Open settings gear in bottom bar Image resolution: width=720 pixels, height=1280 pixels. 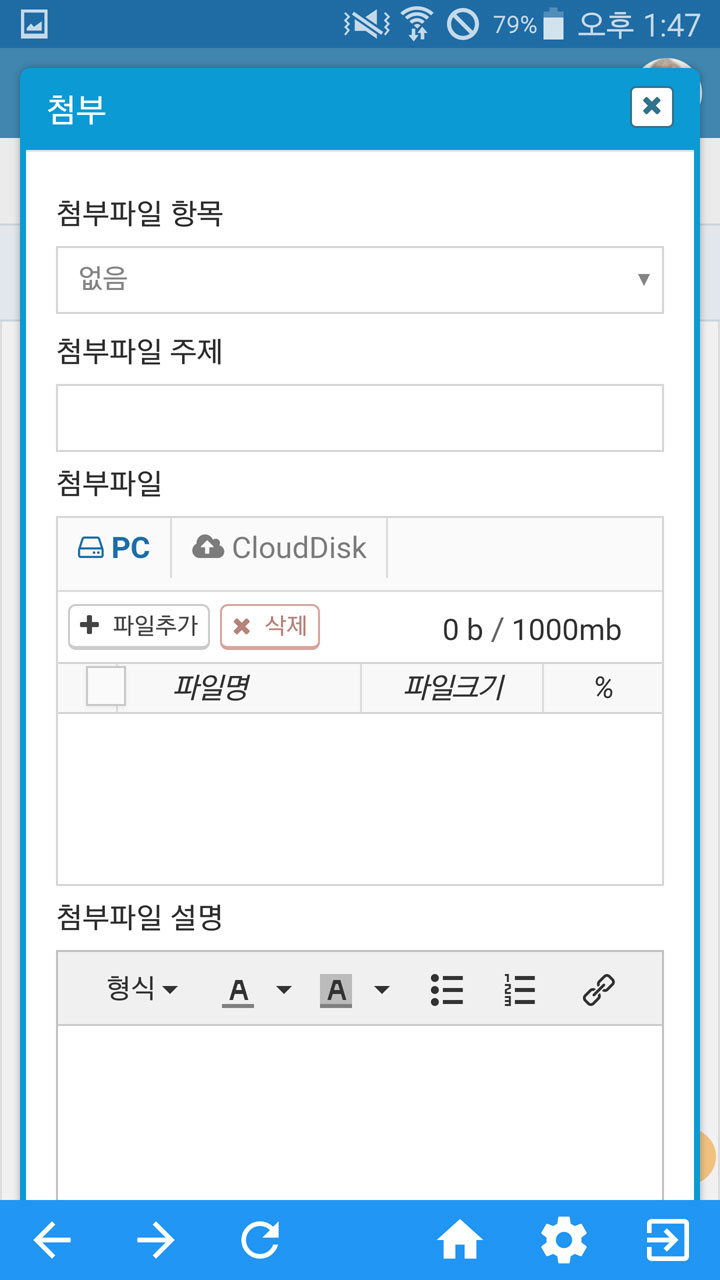click(564, 1241)
